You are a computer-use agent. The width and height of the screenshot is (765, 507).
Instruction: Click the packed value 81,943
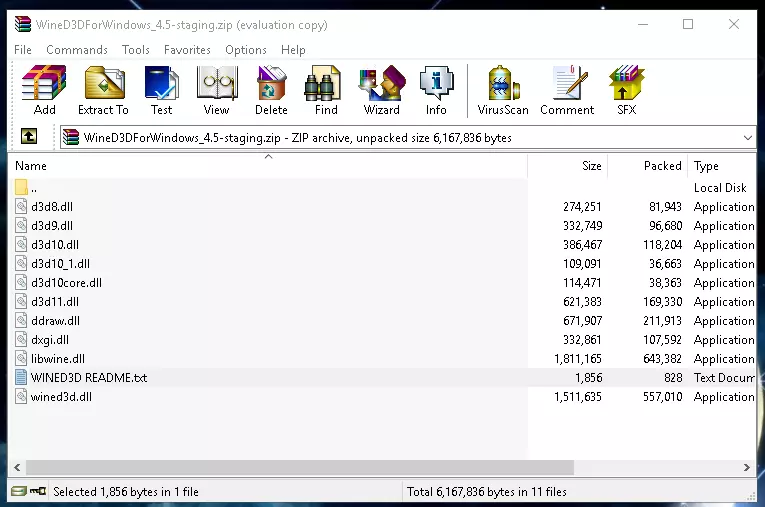point(665,206)
